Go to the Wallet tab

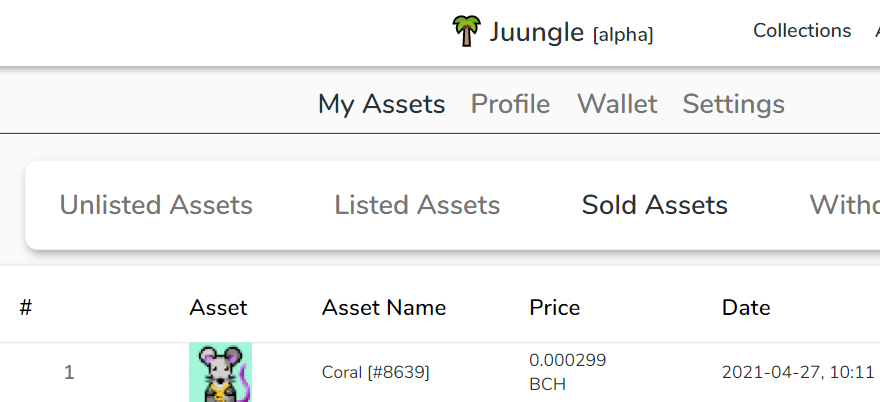pos(617,104)
